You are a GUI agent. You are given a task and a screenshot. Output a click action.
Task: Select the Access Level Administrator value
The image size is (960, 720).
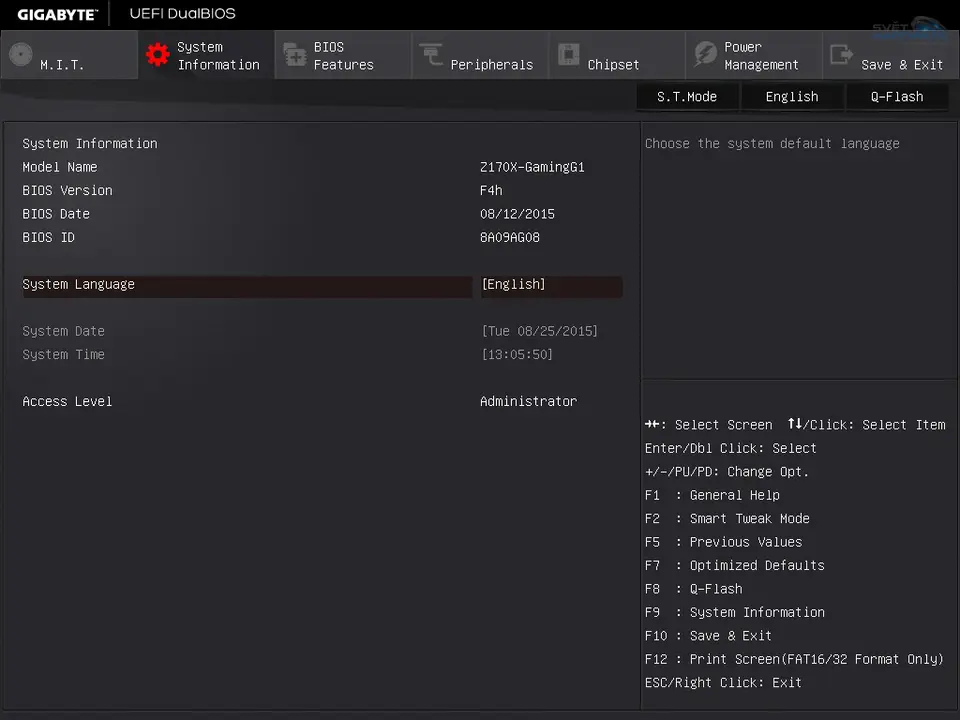point(528,402)
